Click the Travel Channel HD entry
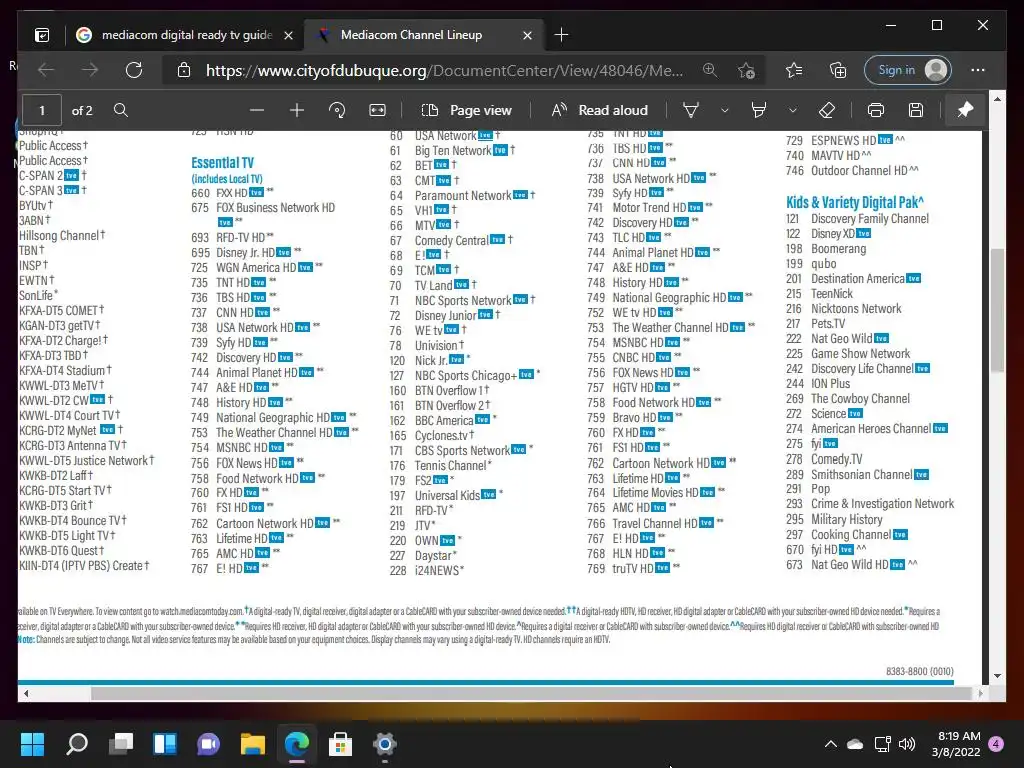Image resolution: width=1024 pixels, height=768 pixels. (655, 524)
